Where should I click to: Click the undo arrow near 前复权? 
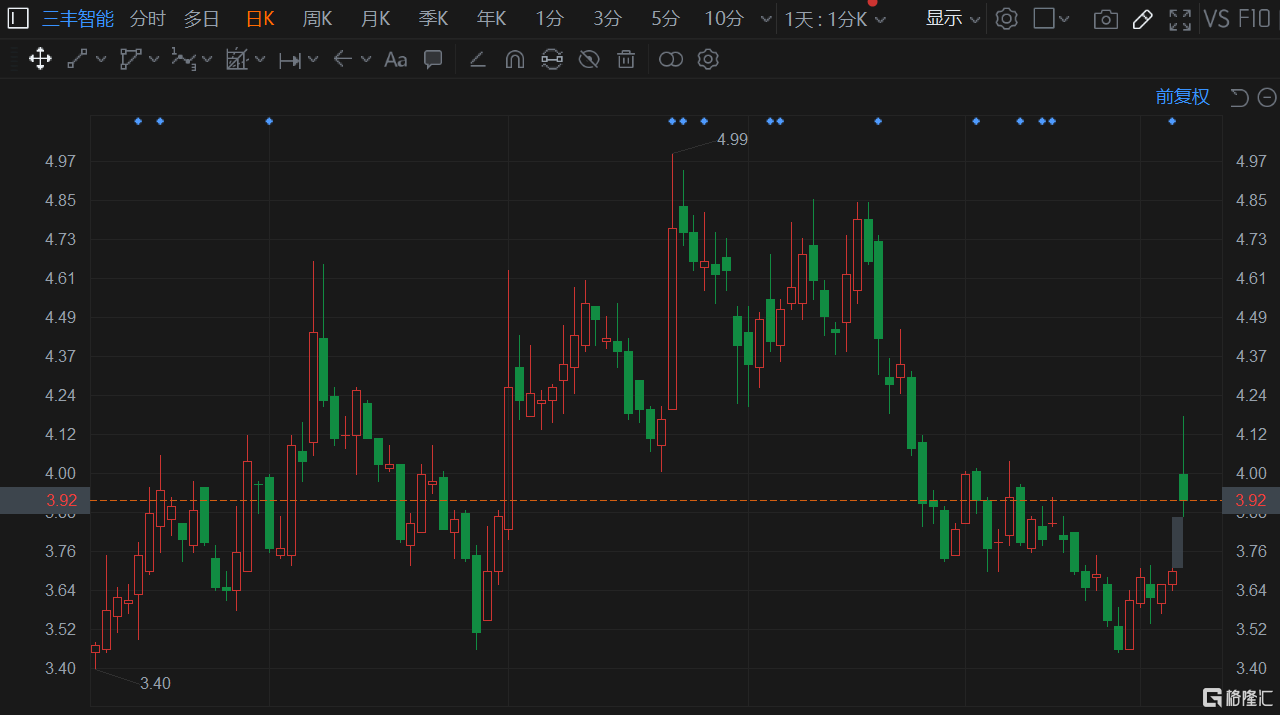coord(1240,97)
